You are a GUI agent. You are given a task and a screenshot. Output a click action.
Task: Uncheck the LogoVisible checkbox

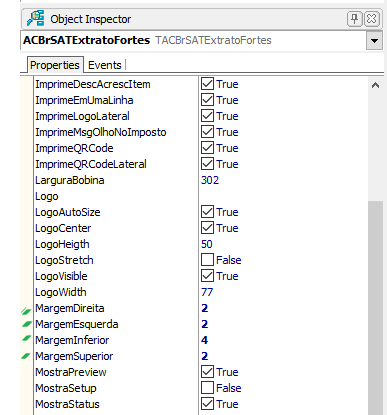click(x=207, y=276)
